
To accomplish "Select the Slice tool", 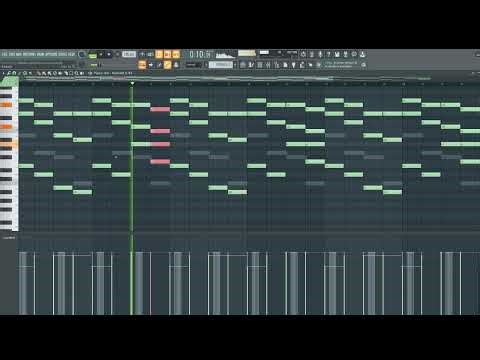I will click(65, 73).
